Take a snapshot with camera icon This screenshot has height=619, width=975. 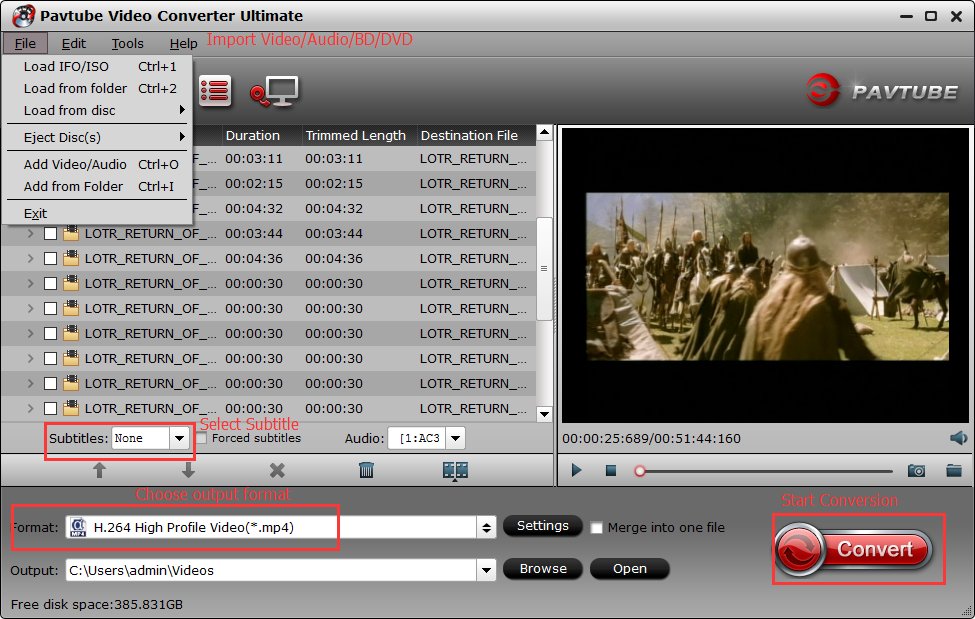pyautogui.click(x=916, y=470)
